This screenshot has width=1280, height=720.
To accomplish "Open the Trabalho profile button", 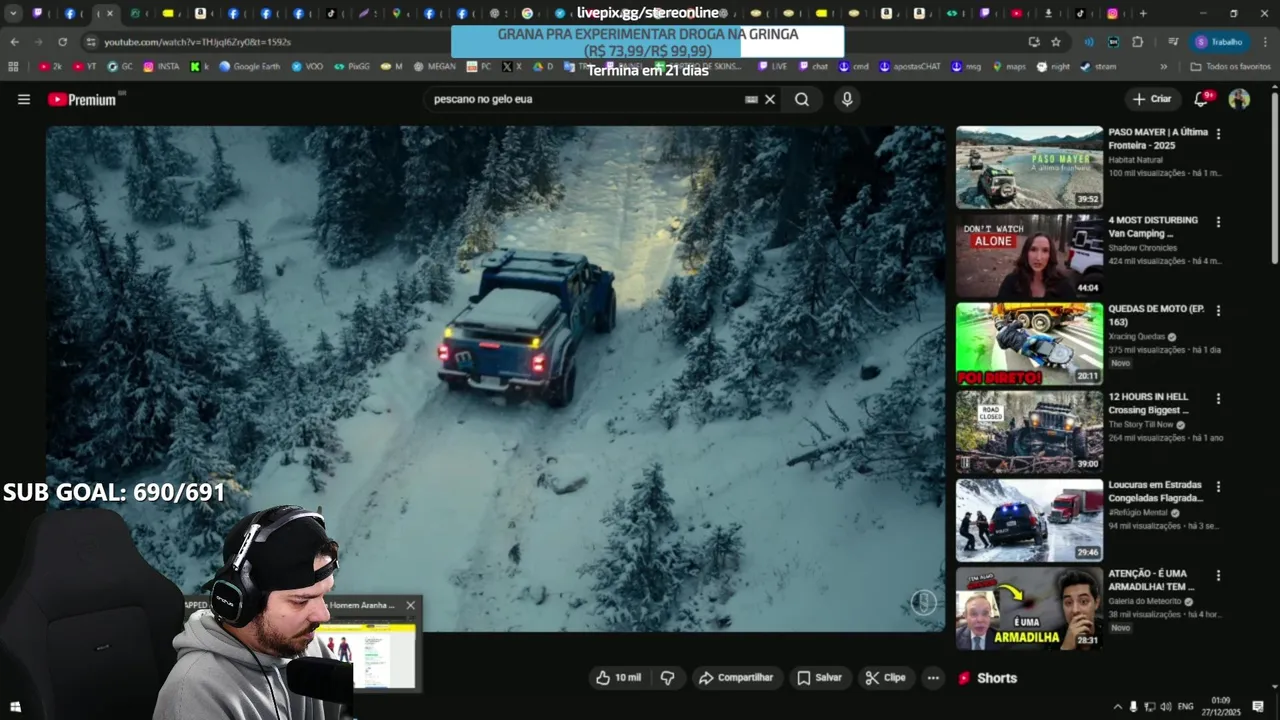I will [1219, 42].
